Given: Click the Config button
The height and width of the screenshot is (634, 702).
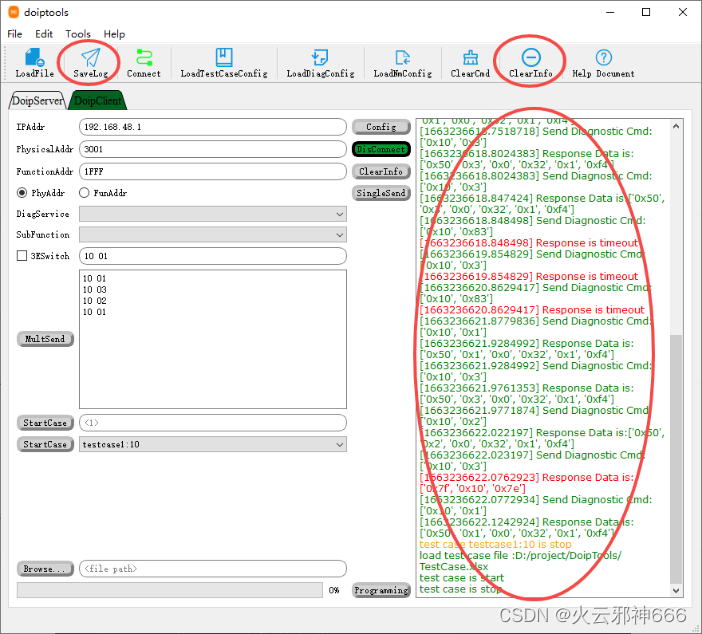Looking at the screenshot, I should point(381,127).
